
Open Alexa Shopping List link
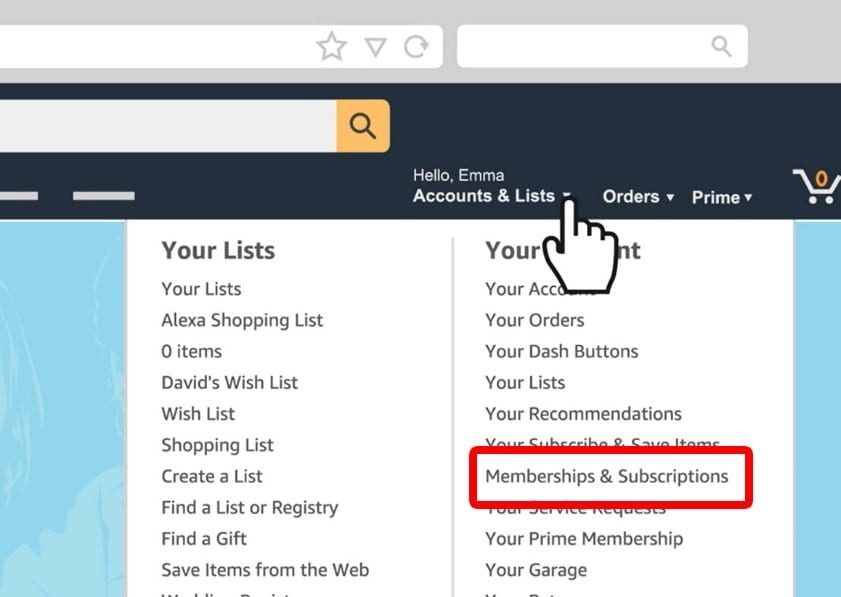242,320
